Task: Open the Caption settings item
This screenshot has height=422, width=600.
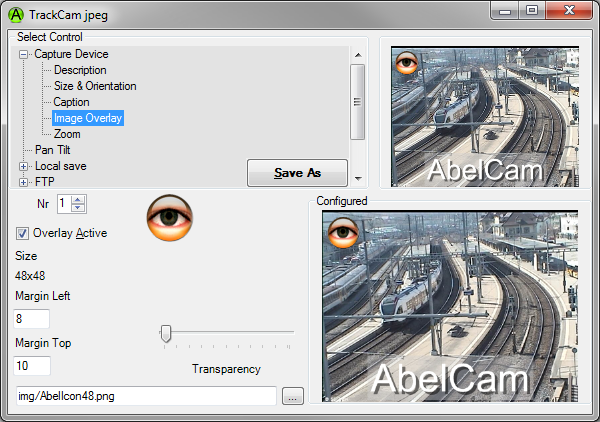Action: click(x=71, y=102)
